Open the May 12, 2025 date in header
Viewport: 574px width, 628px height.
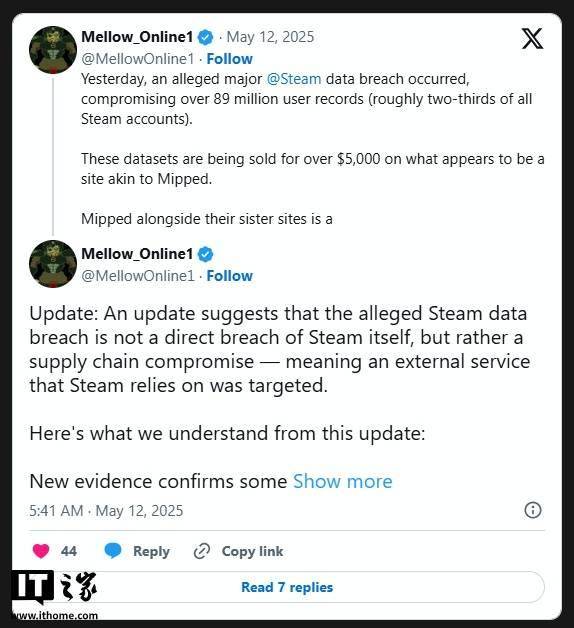(x=270, y=37)
